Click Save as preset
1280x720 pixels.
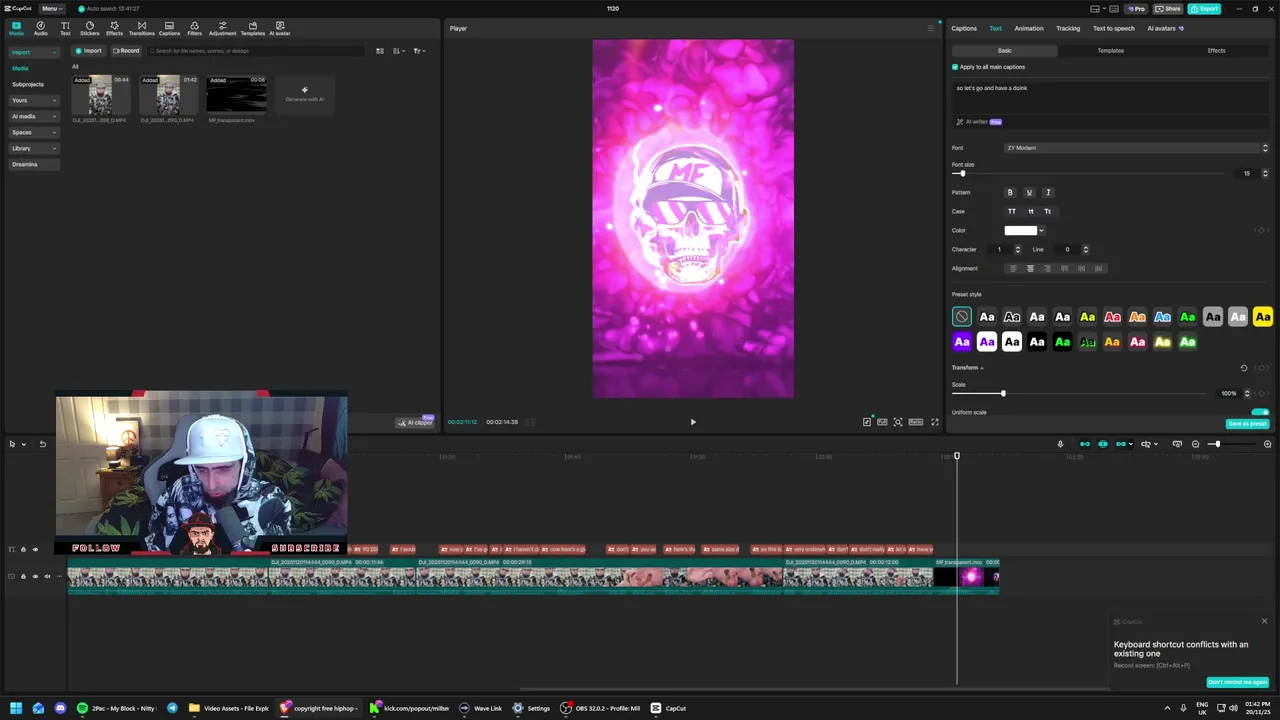point(1247,424)
